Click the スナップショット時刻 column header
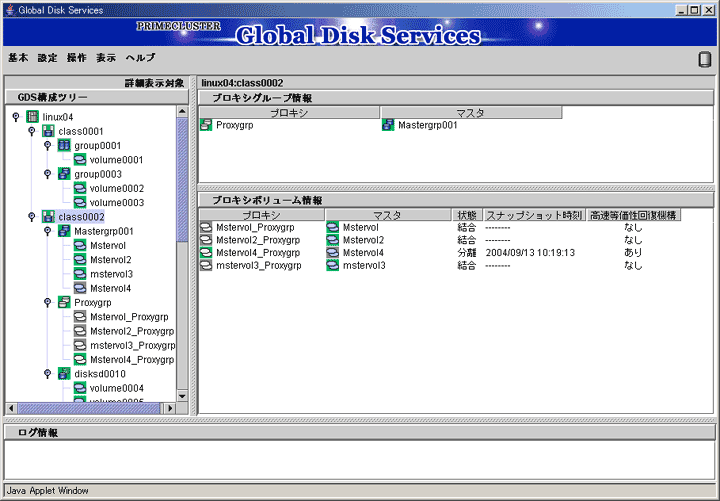720x501 pixels. 534,215
